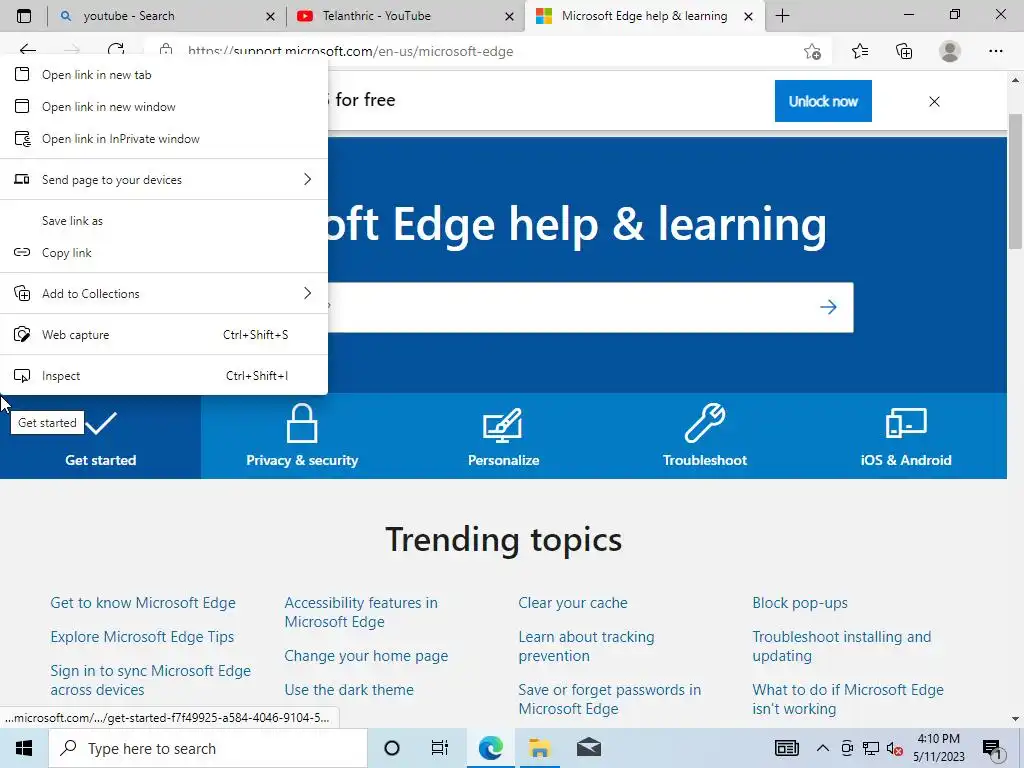Open the Collections toolbar icon
Screen dimensions: 1024x768
[904, 51]
